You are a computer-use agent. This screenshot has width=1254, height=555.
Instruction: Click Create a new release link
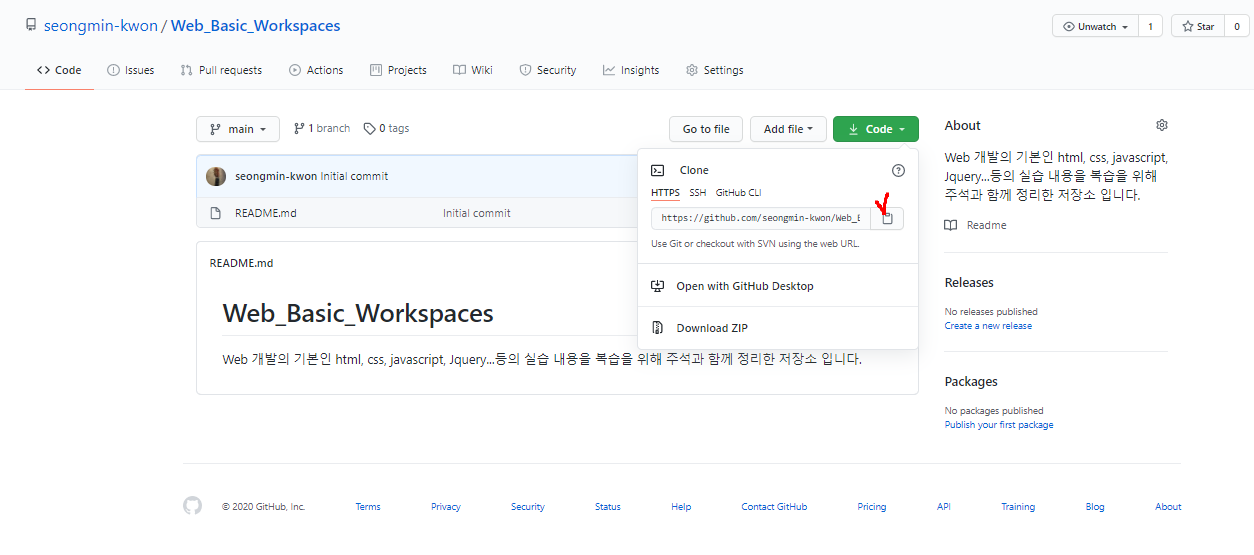[988, 326]
